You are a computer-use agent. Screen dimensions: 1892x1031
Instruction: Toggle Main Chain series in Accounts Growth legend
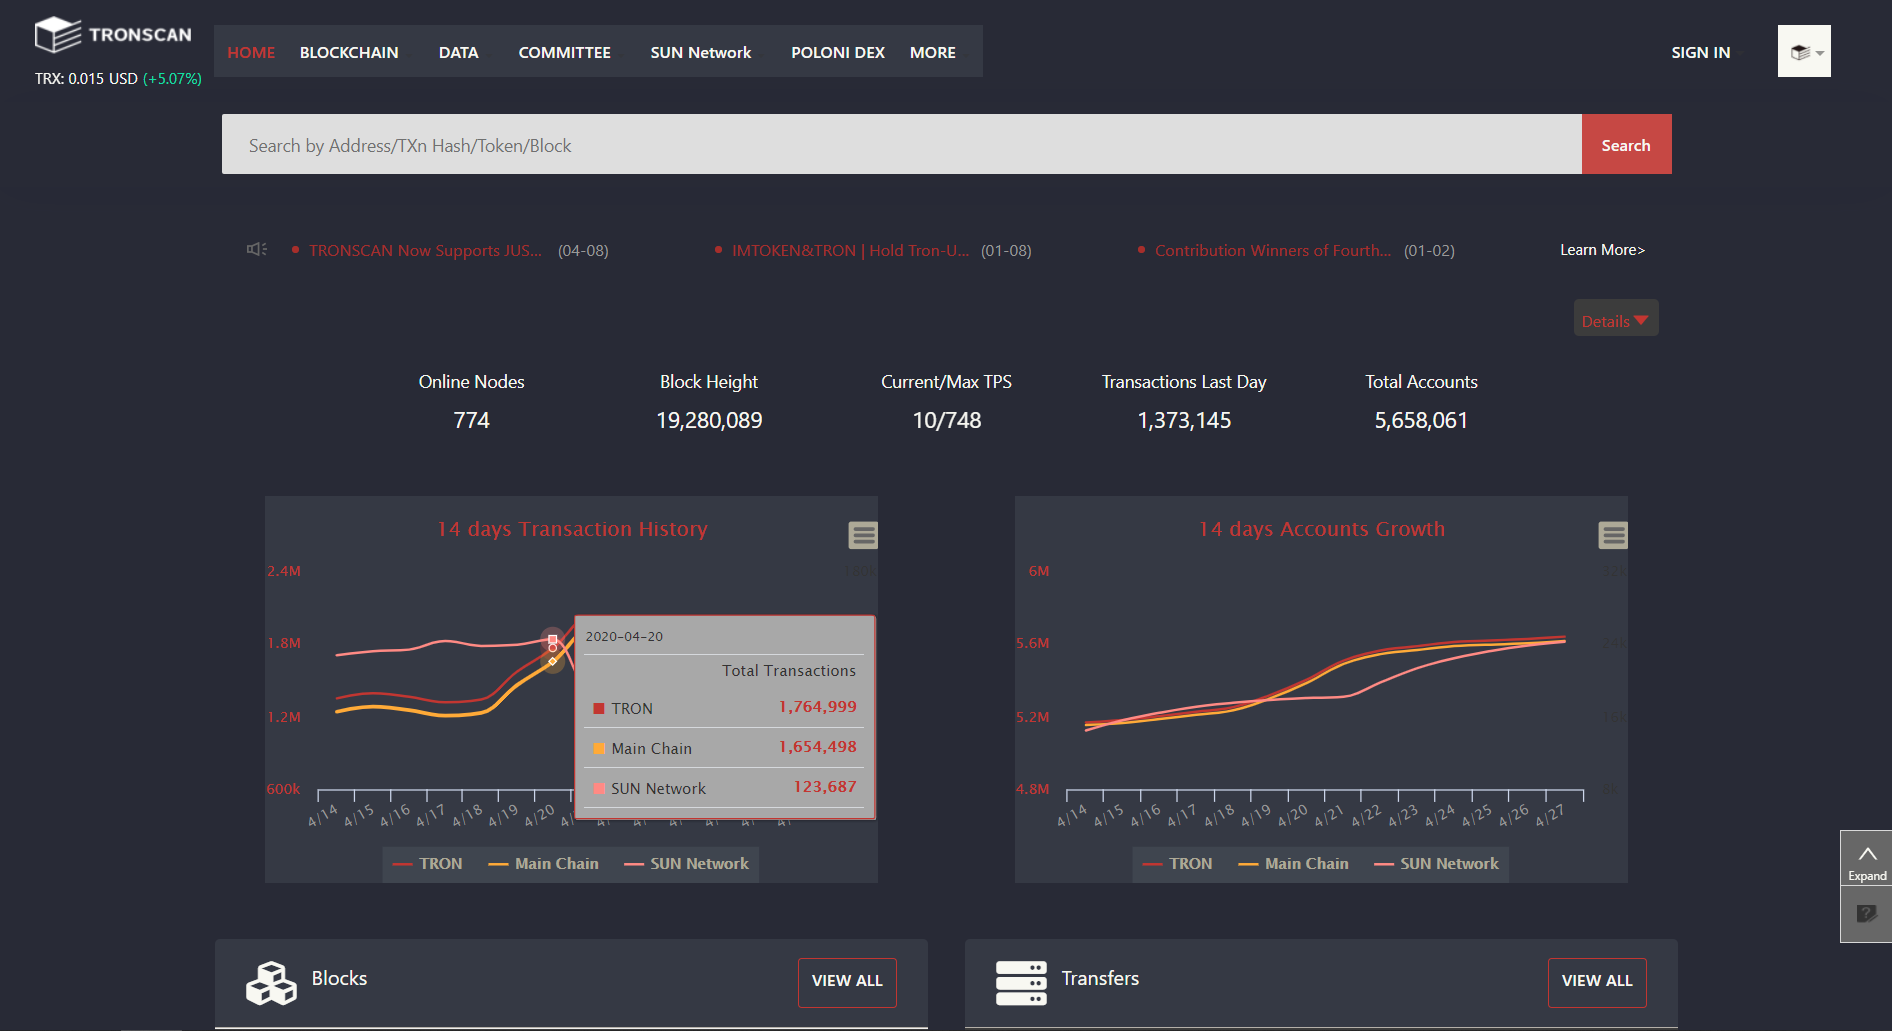(x=1294, y=864)
